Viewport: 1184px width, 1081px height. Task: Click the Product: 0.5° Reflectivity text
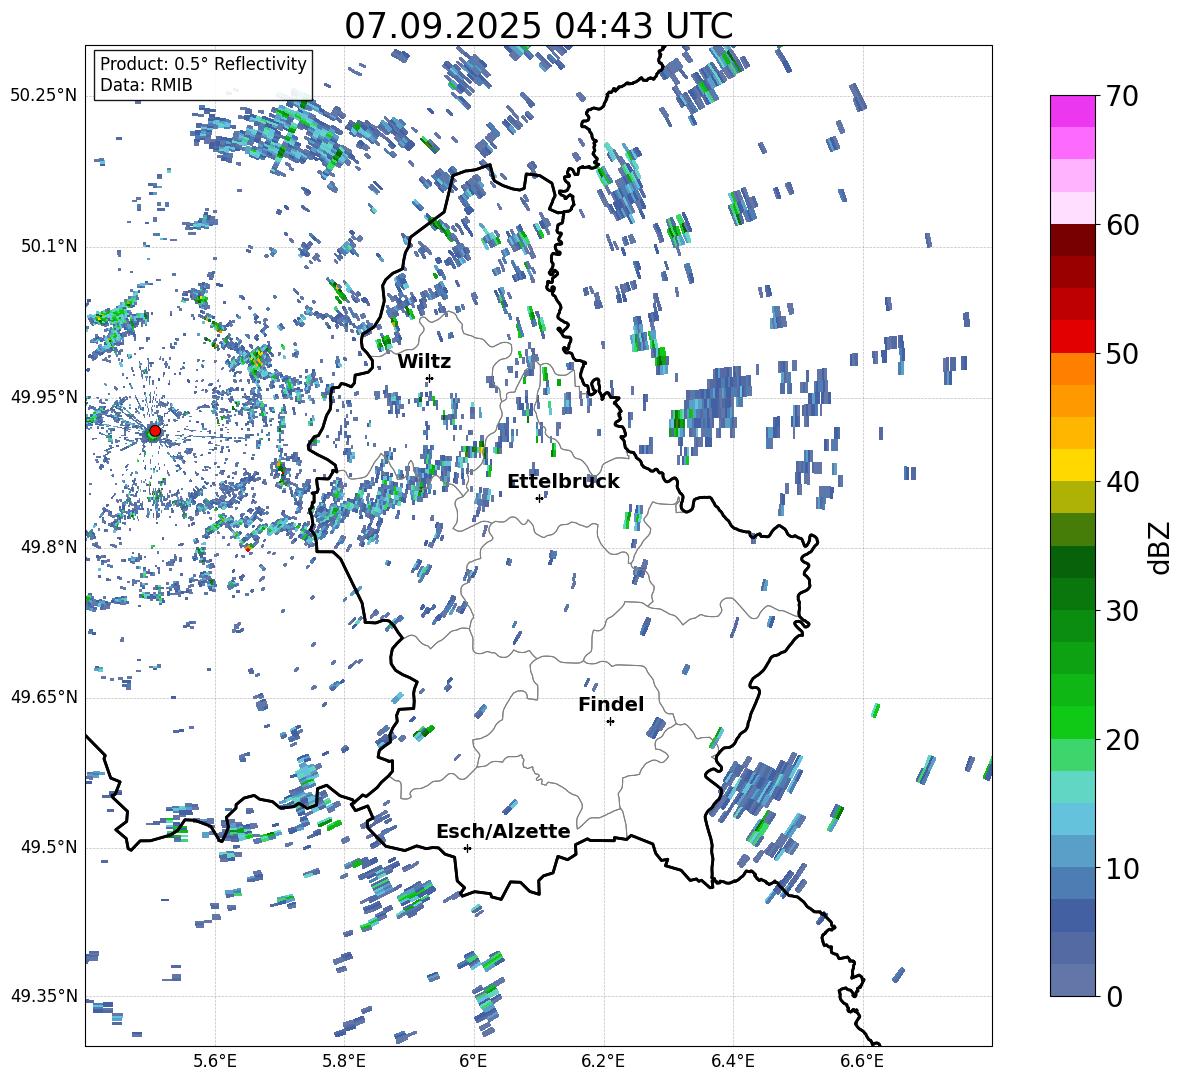coord(203,63)
